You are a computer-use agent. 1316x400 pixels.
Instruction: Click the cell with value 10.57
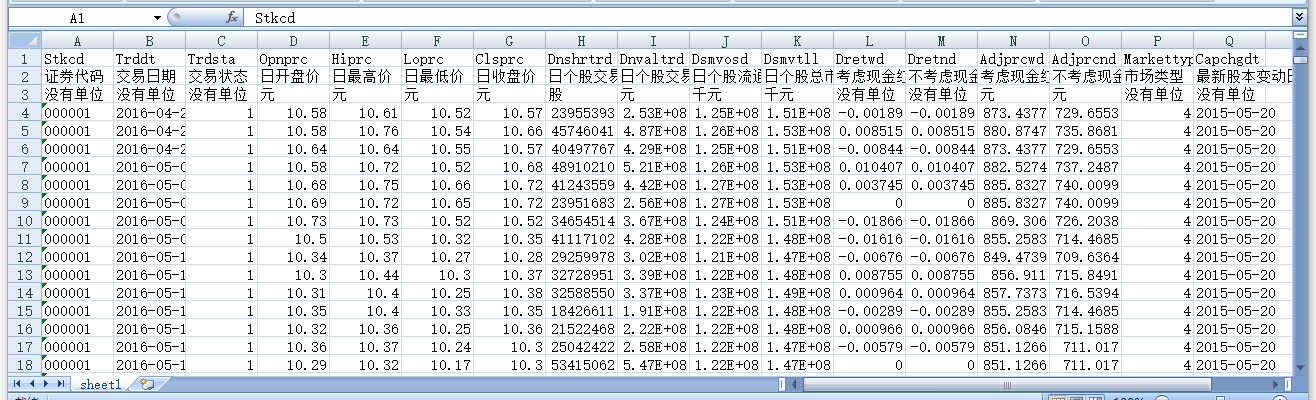(x=509, y=112)
